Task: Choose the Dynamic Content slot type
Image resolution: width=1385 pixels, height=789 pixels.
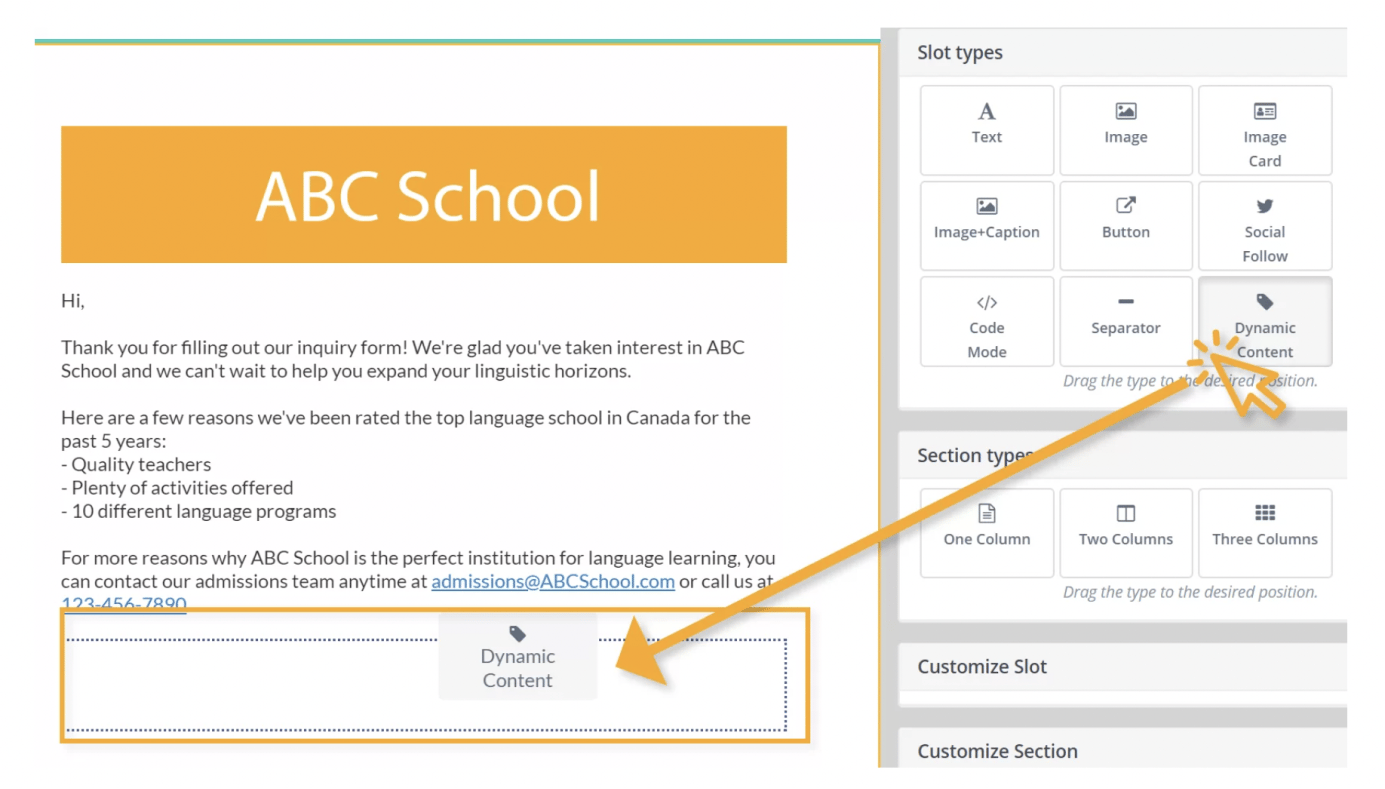Action: click(x=1265, y=322)
